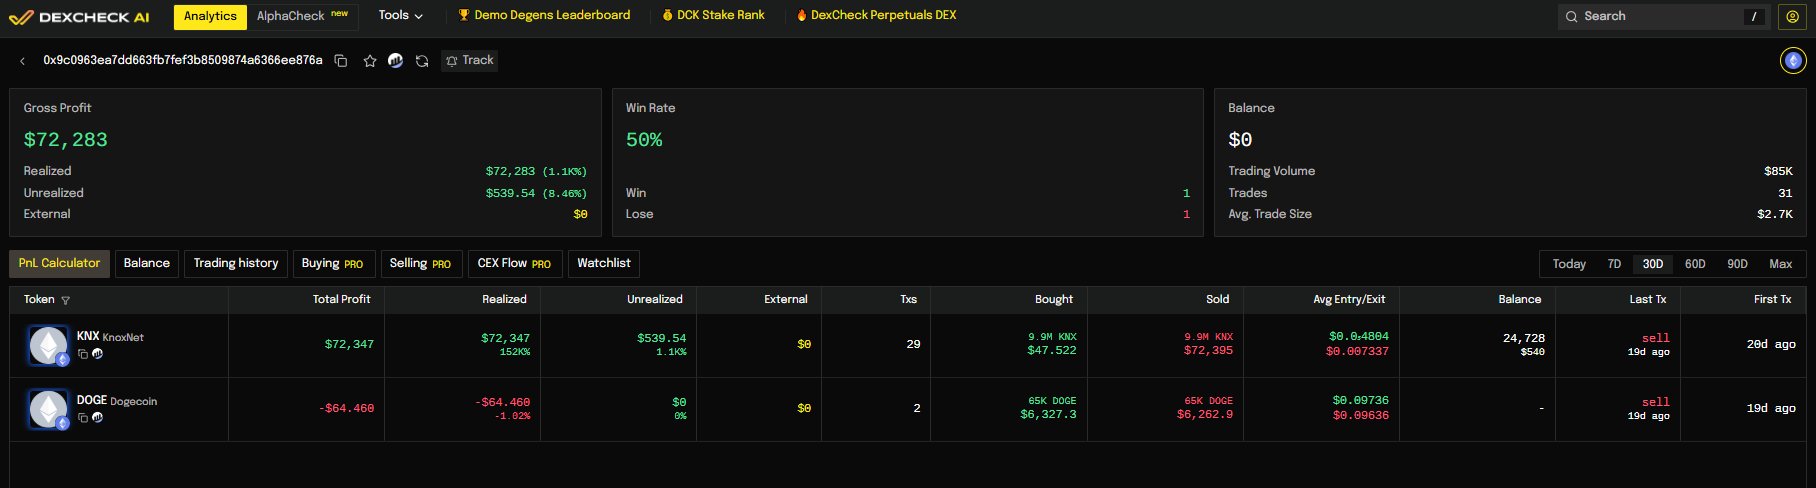Click the -$64.460 DOGE total profit
This screenshot has width=1816, height=488.
346,409
